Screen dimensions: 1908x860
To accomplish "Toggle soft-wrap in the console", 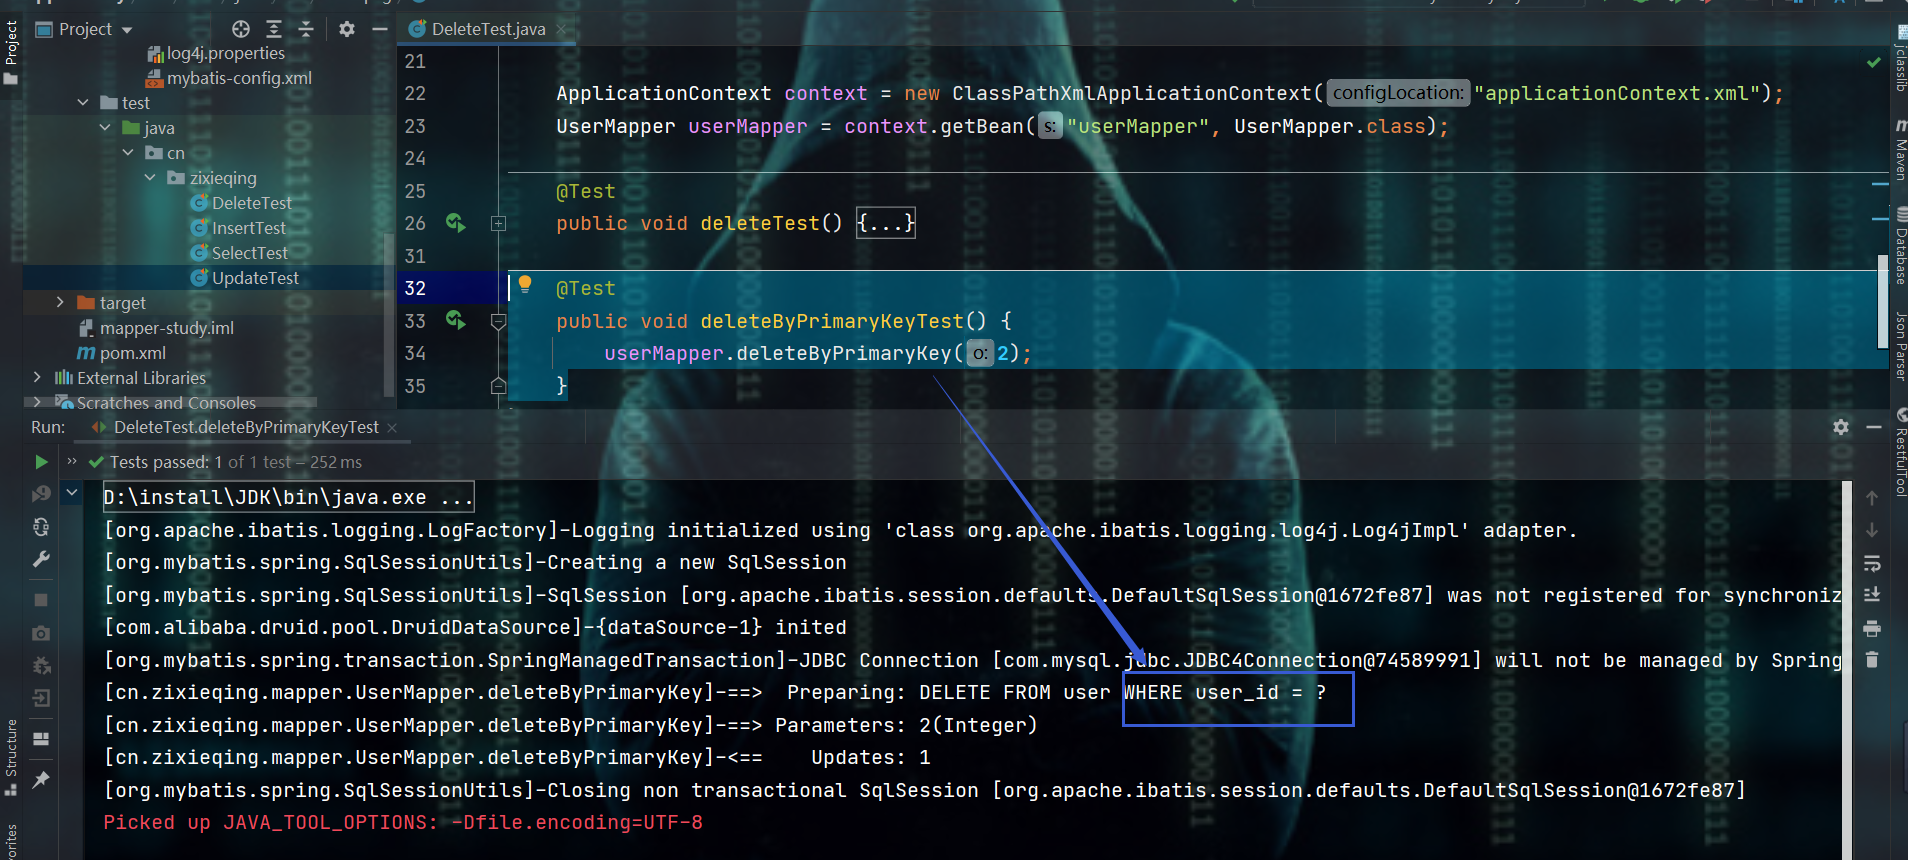I will 1872,563.
